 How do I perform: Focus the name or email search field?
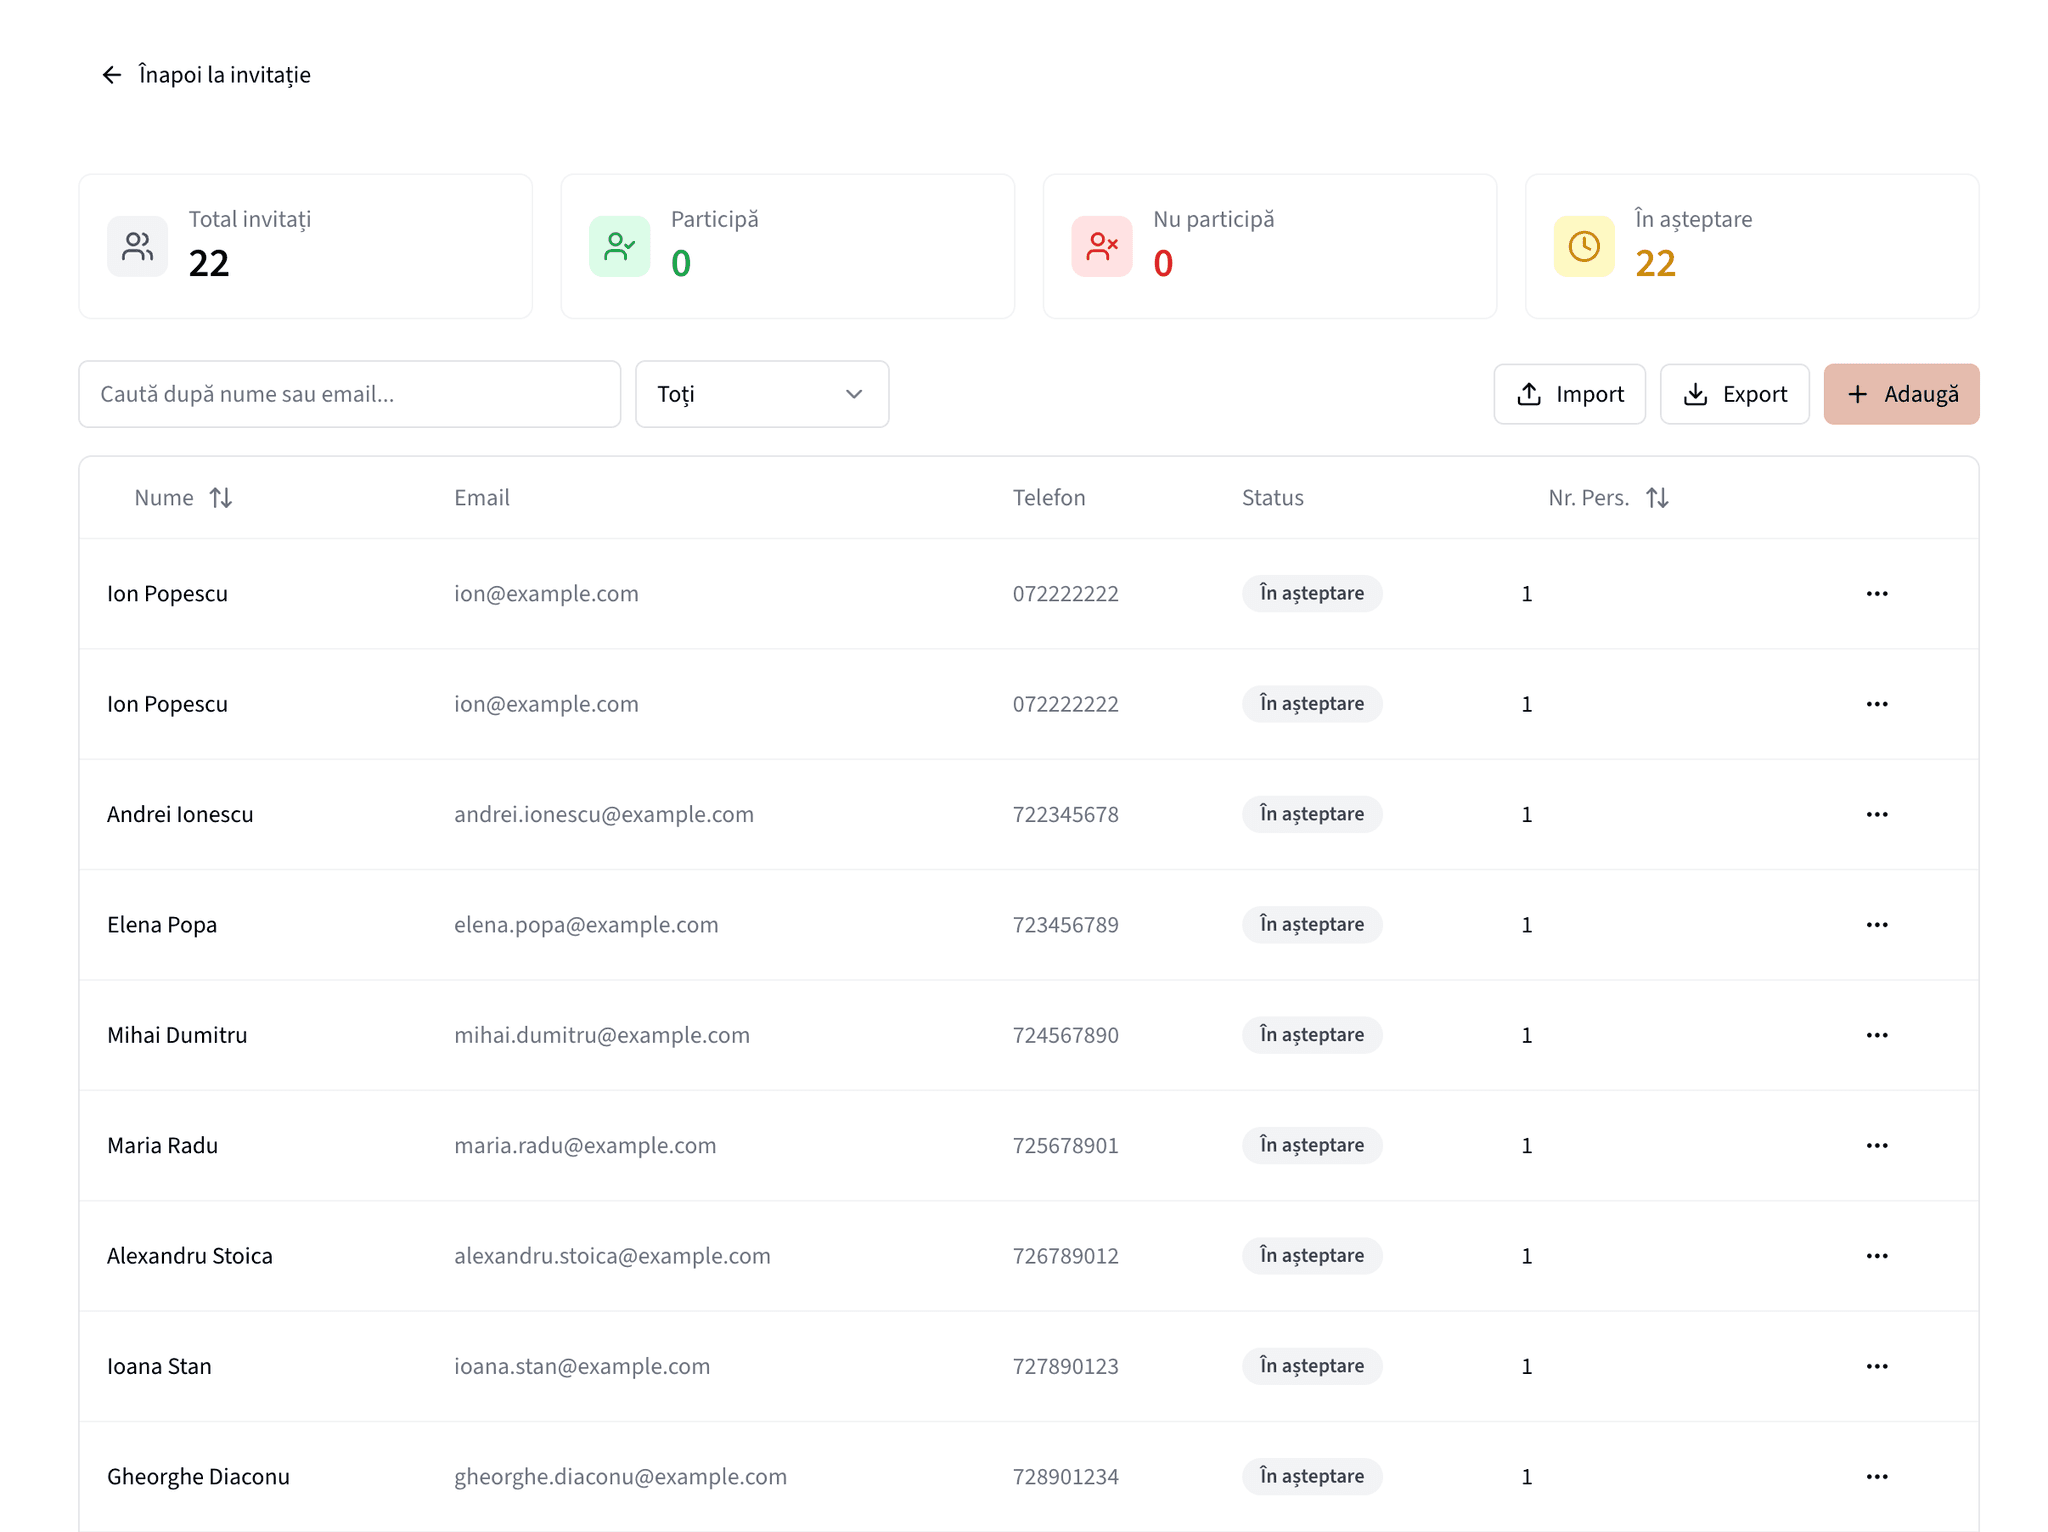tap(349, 394)
